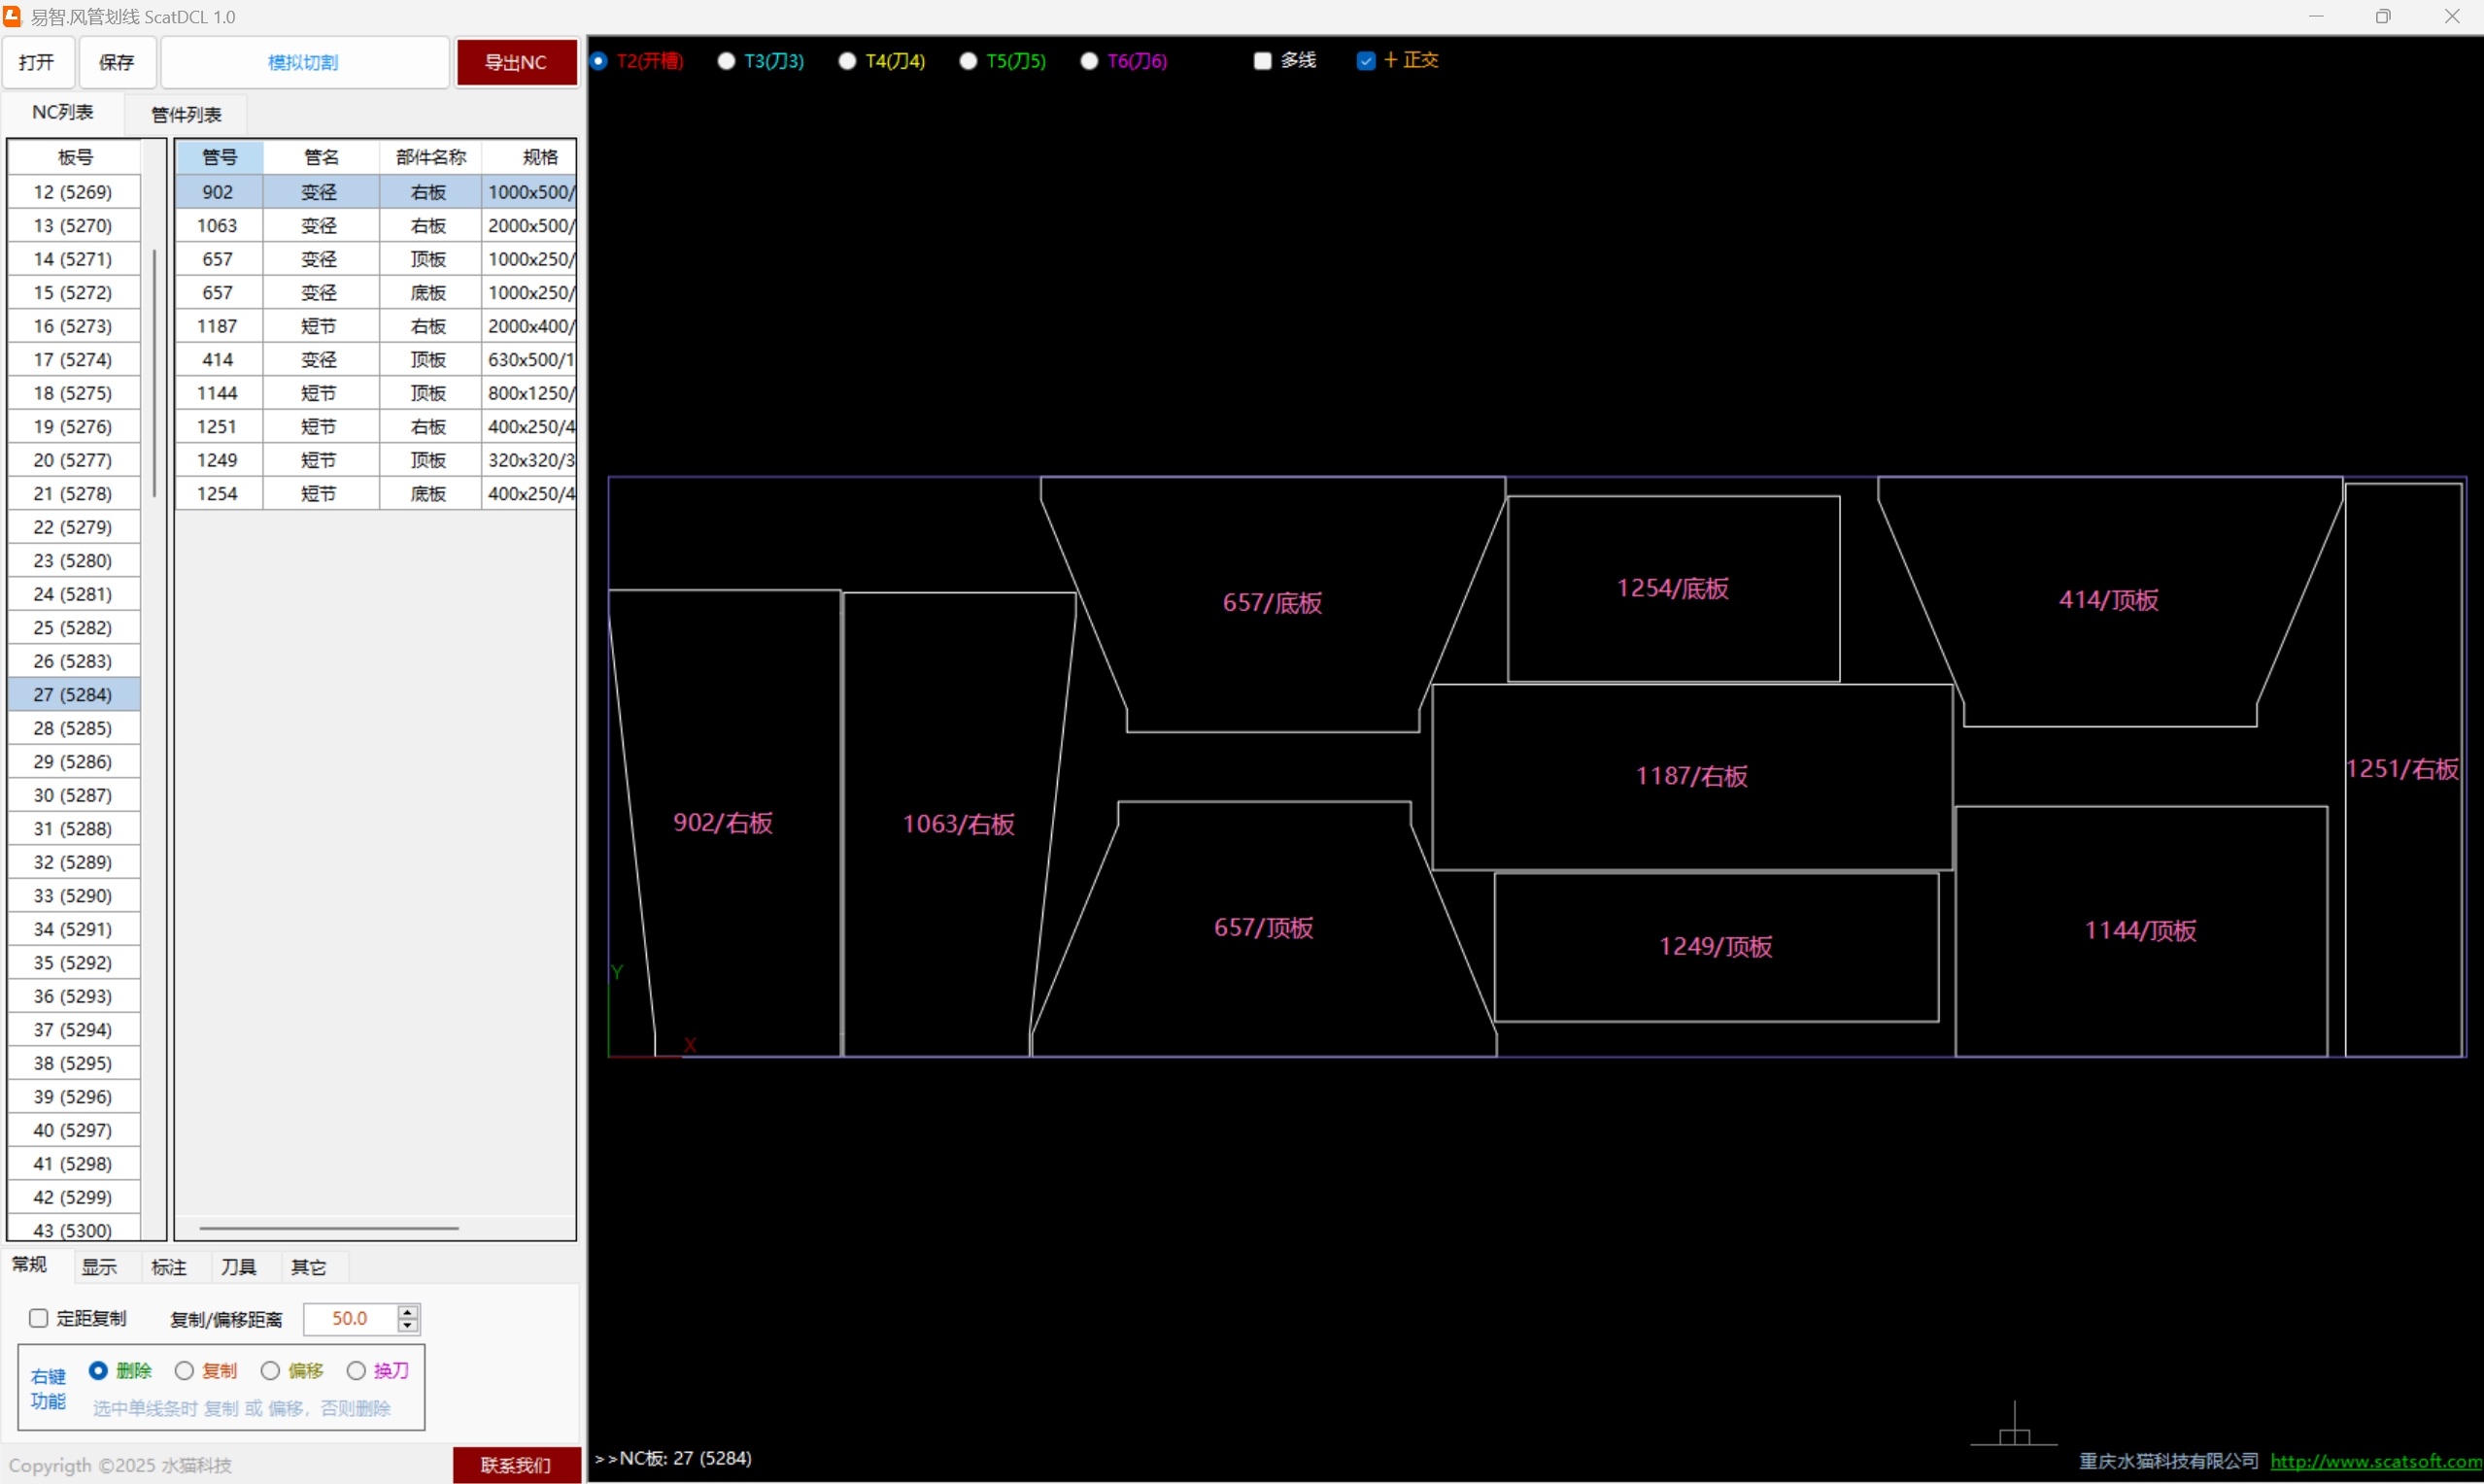Increase copy/offset distance with up arrow

[x=408, y=1311]
